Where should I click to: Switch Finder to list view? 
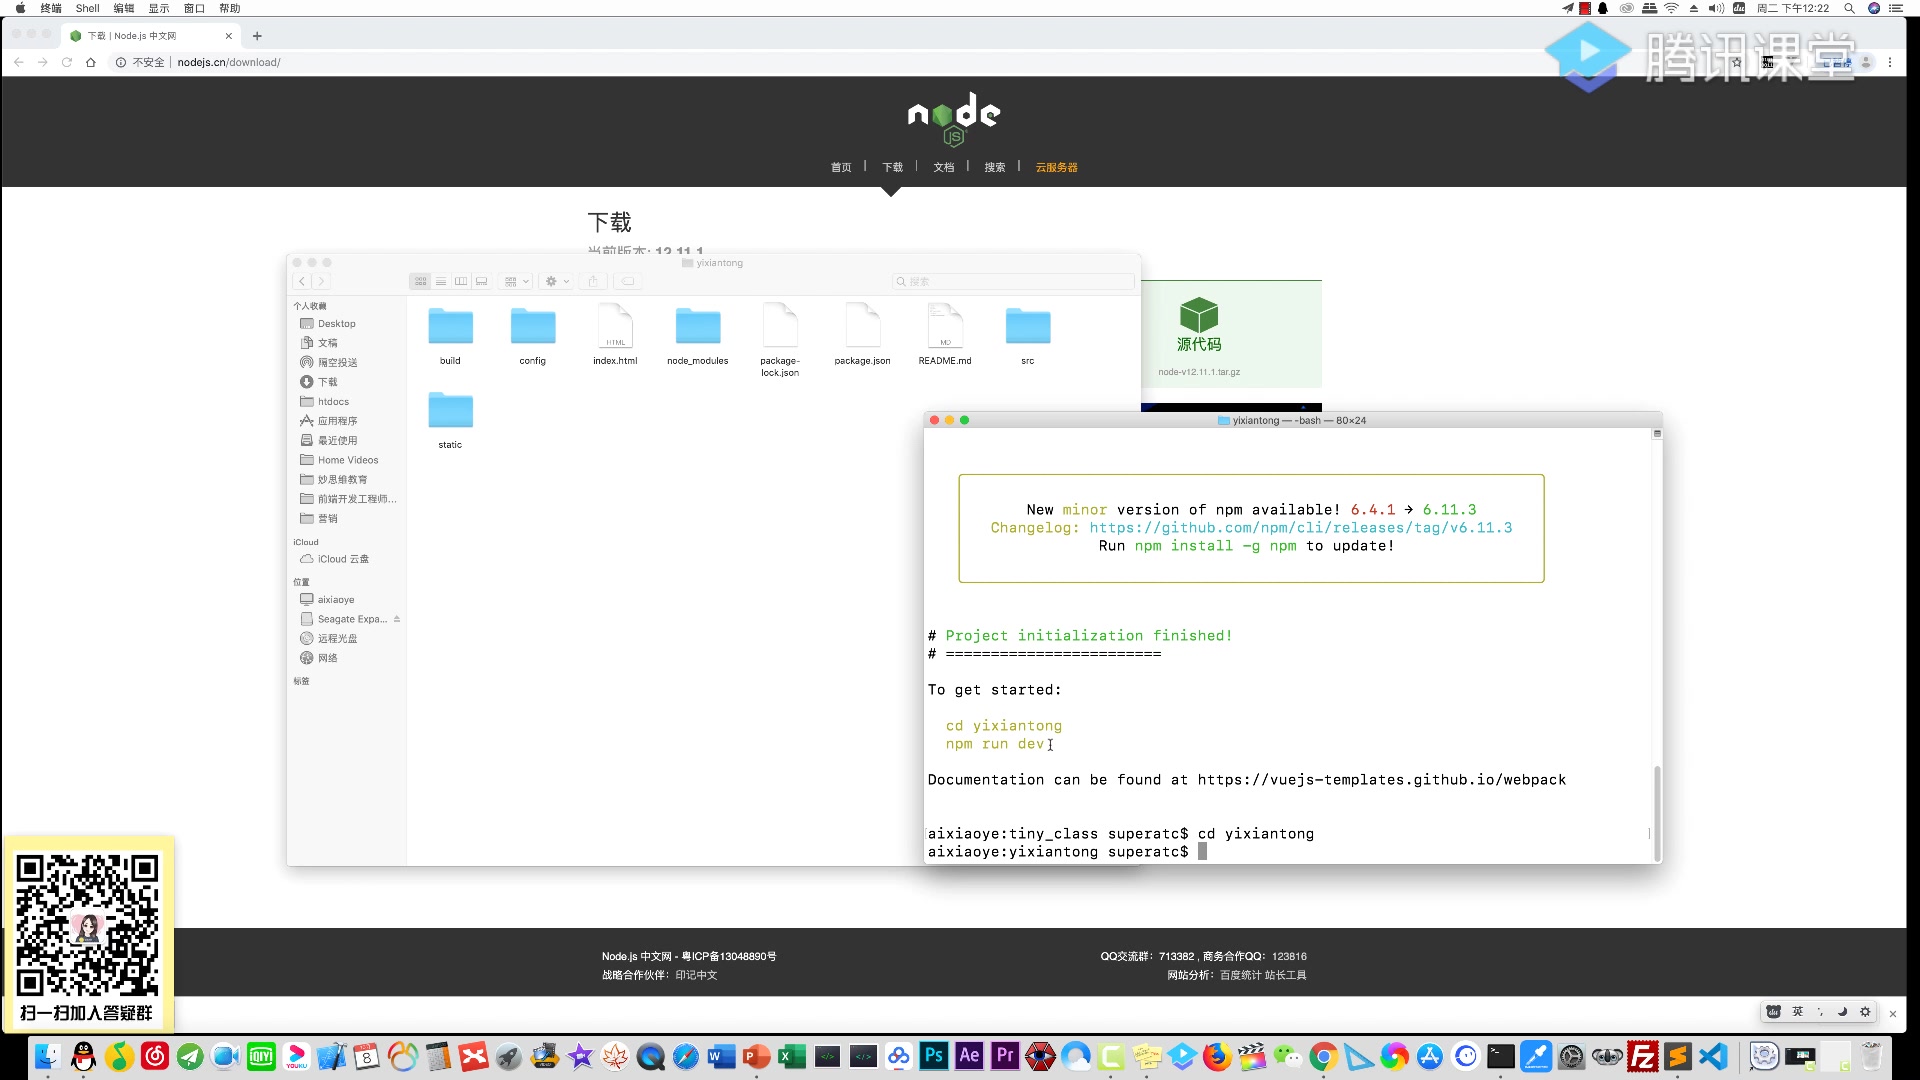pos(440,282)
